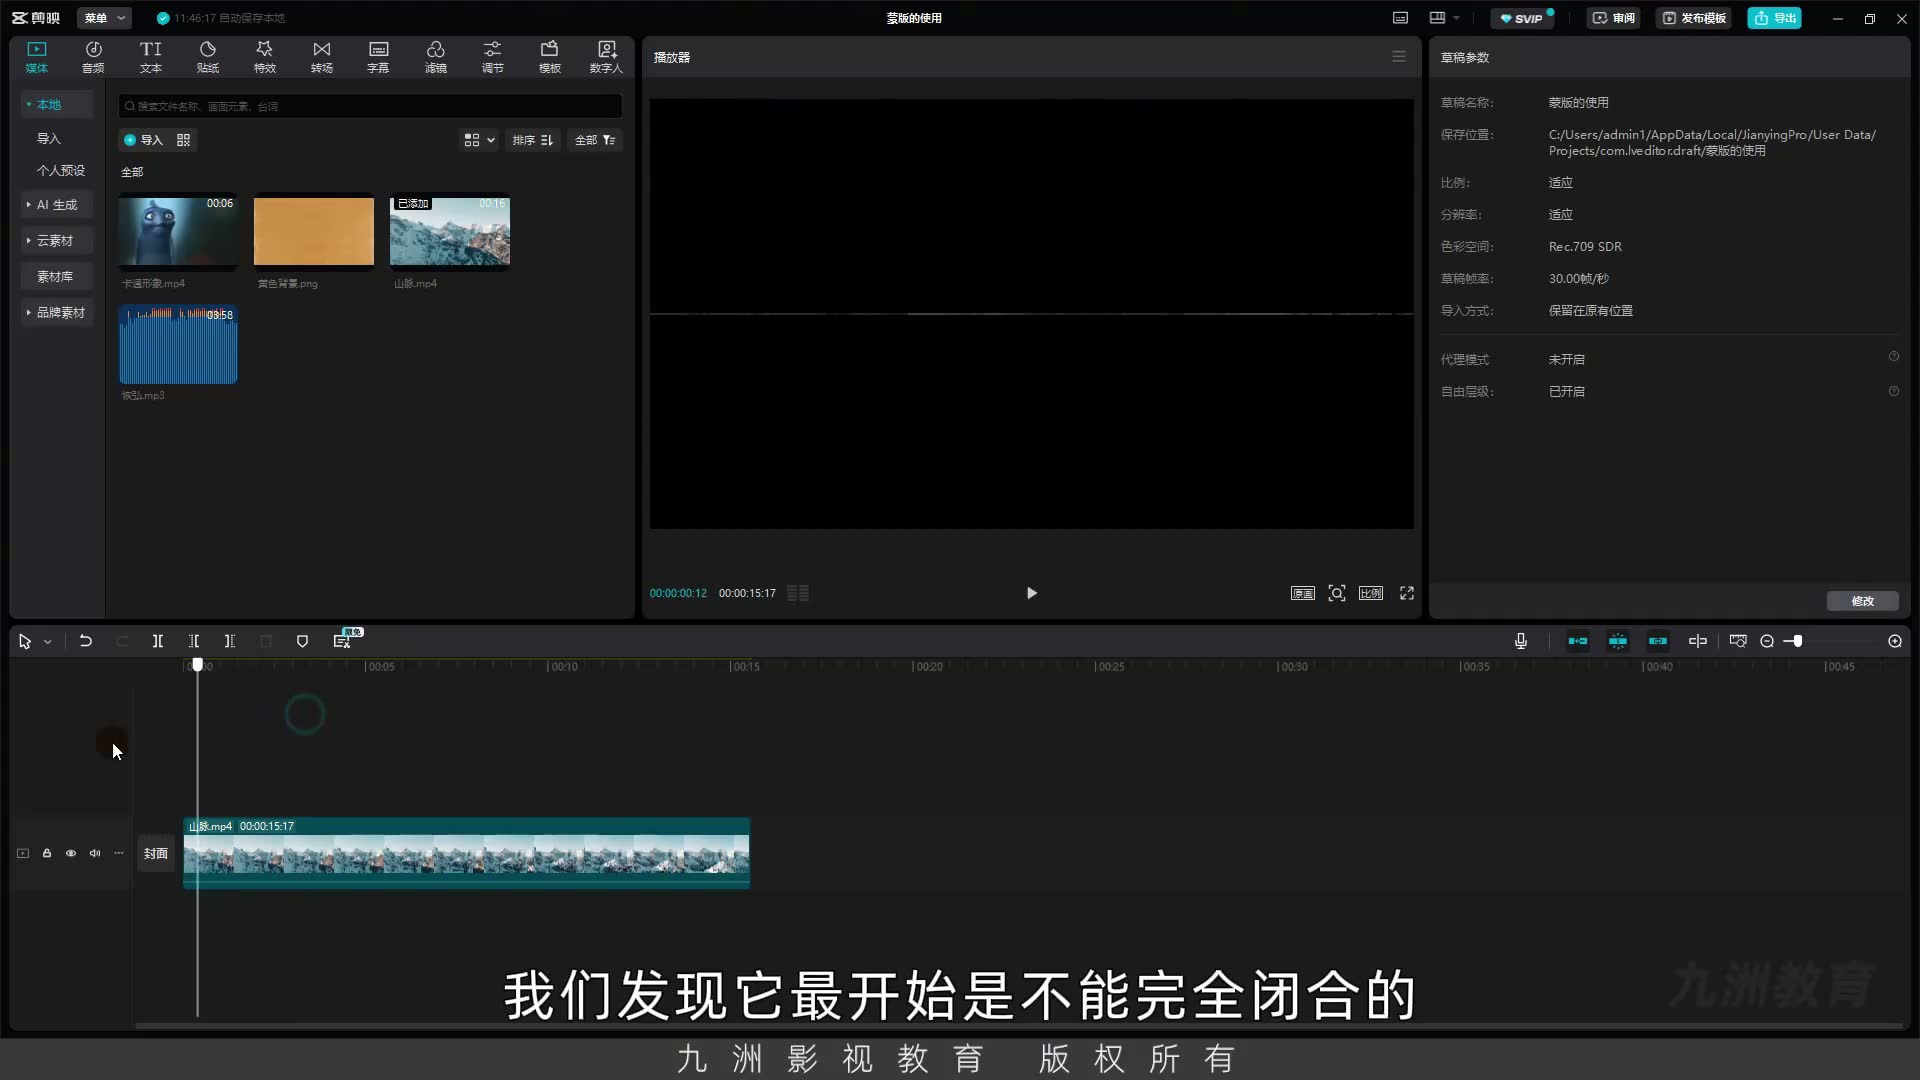Click the 审阅 review button
The height and width of the screenshot is (1080, 1920).
[1614, 18]
